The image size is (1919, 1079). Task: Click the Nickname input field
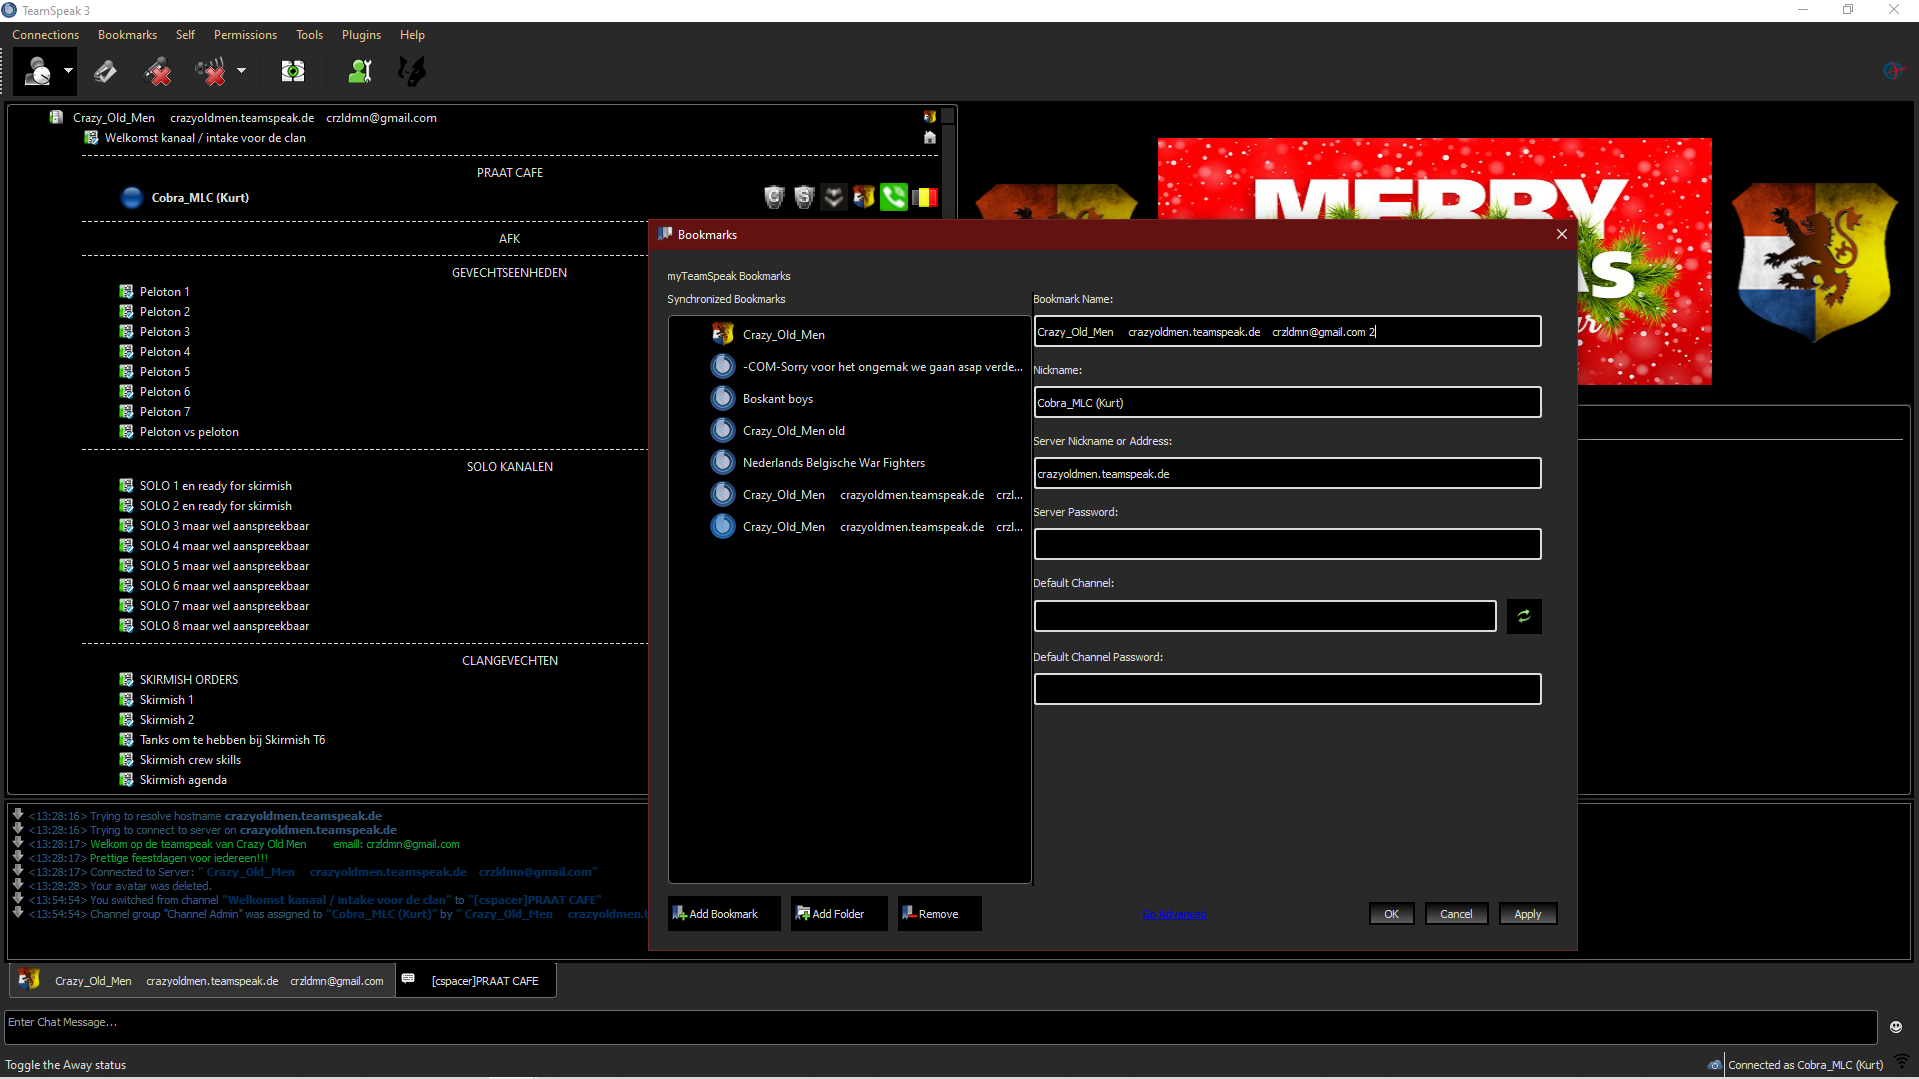1287,403
